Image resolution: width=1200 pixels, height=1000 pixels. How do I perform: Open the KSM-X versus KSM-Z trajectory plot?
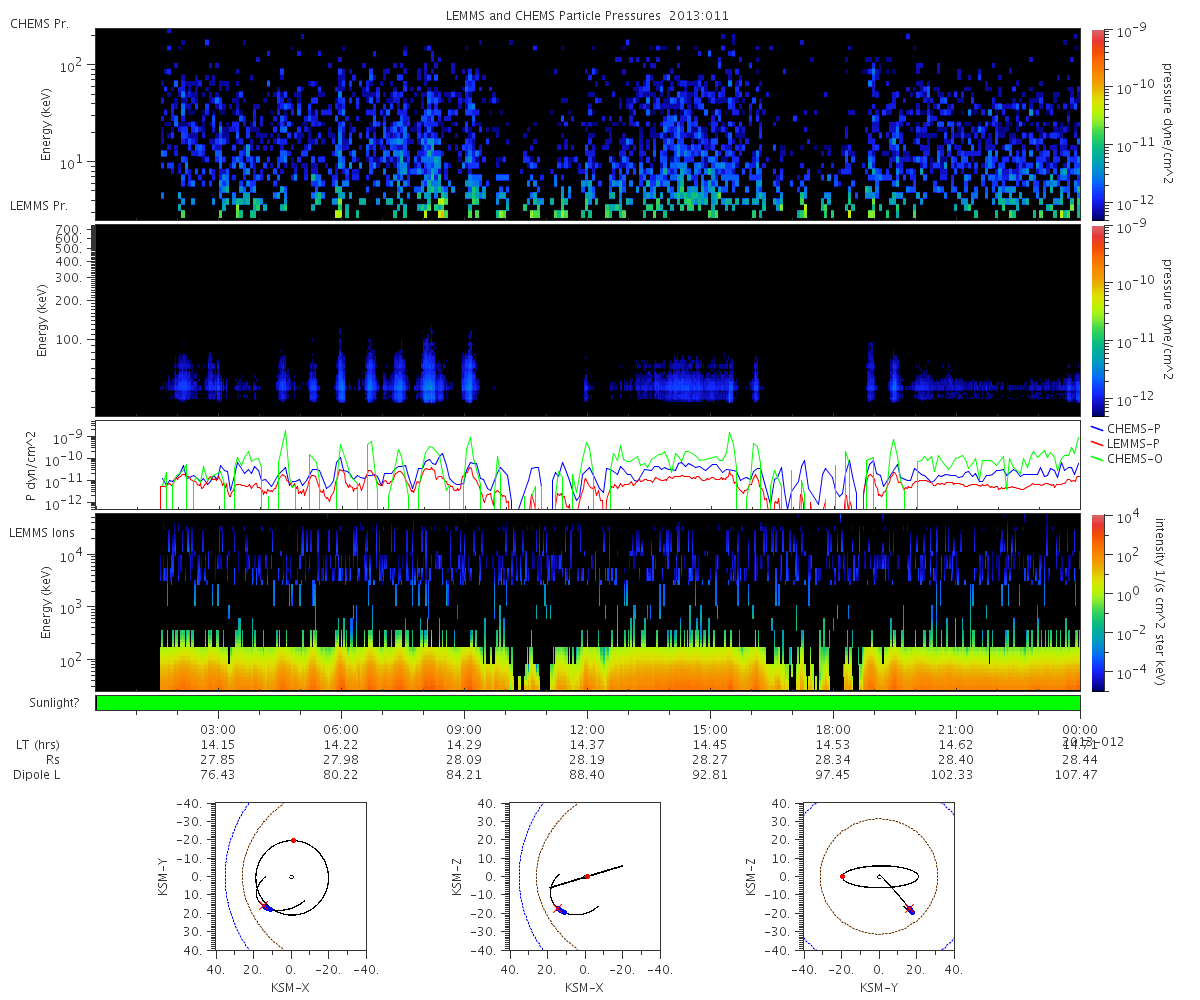[585, 875]
